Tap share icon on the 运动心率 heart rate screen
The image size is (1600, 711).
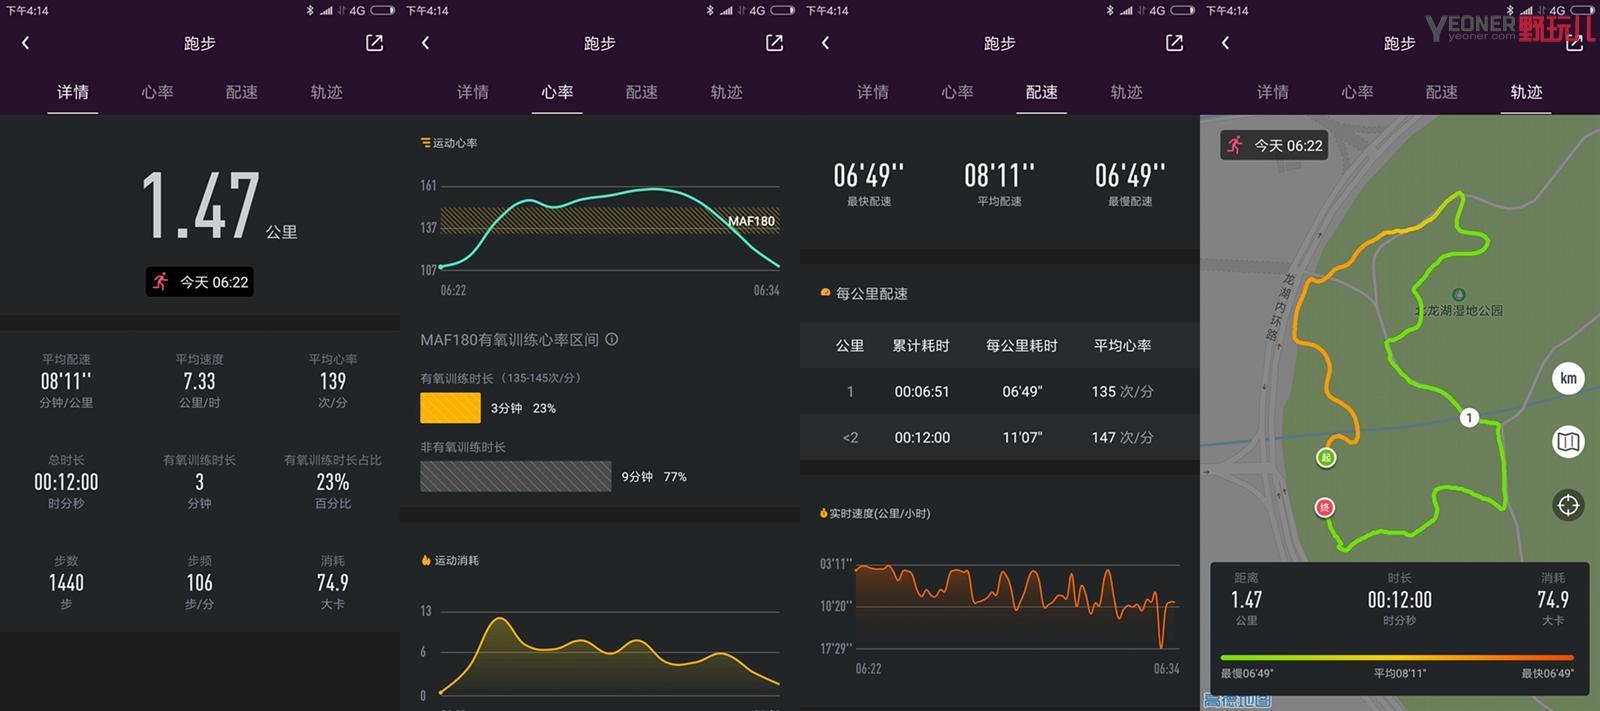pyautogui.click(x=774, y=43)
